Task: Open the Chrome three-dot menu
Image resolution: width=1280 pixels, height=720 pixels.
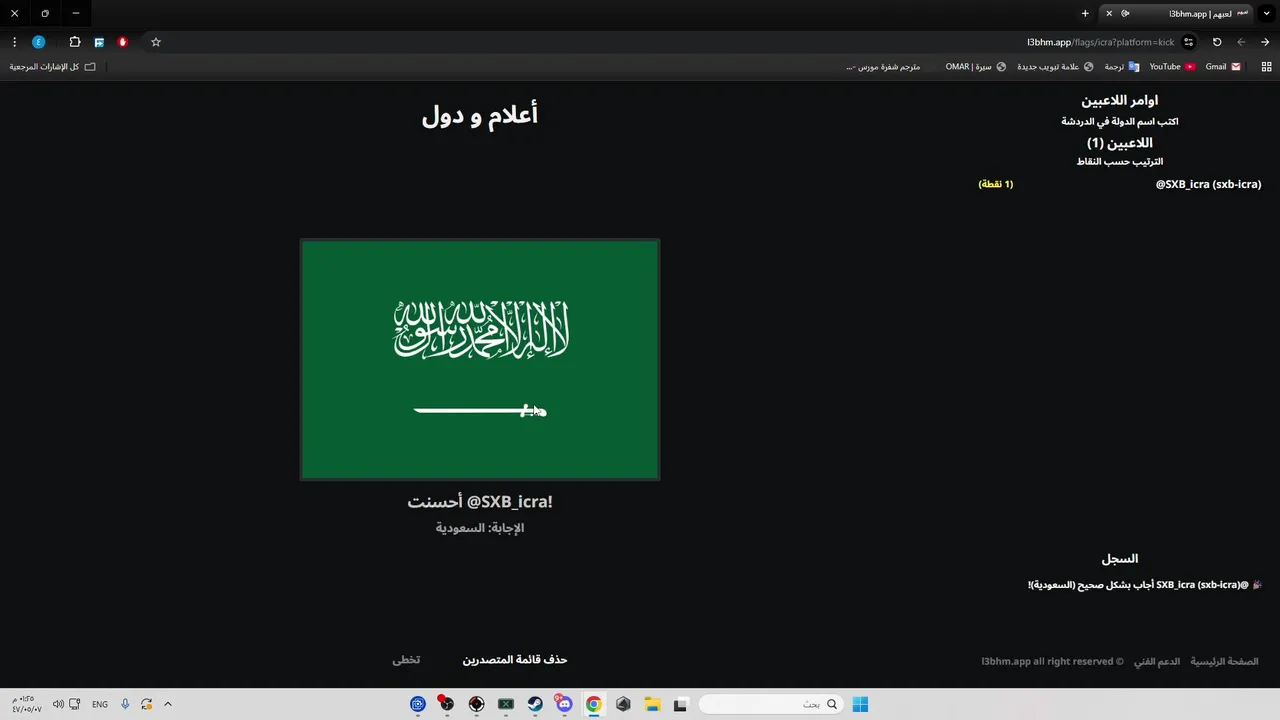Action: (14, 42)
